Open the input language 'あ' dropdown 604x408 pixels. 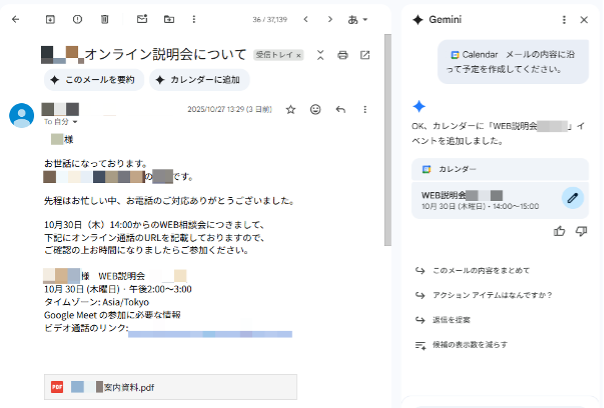pos(357,19)
